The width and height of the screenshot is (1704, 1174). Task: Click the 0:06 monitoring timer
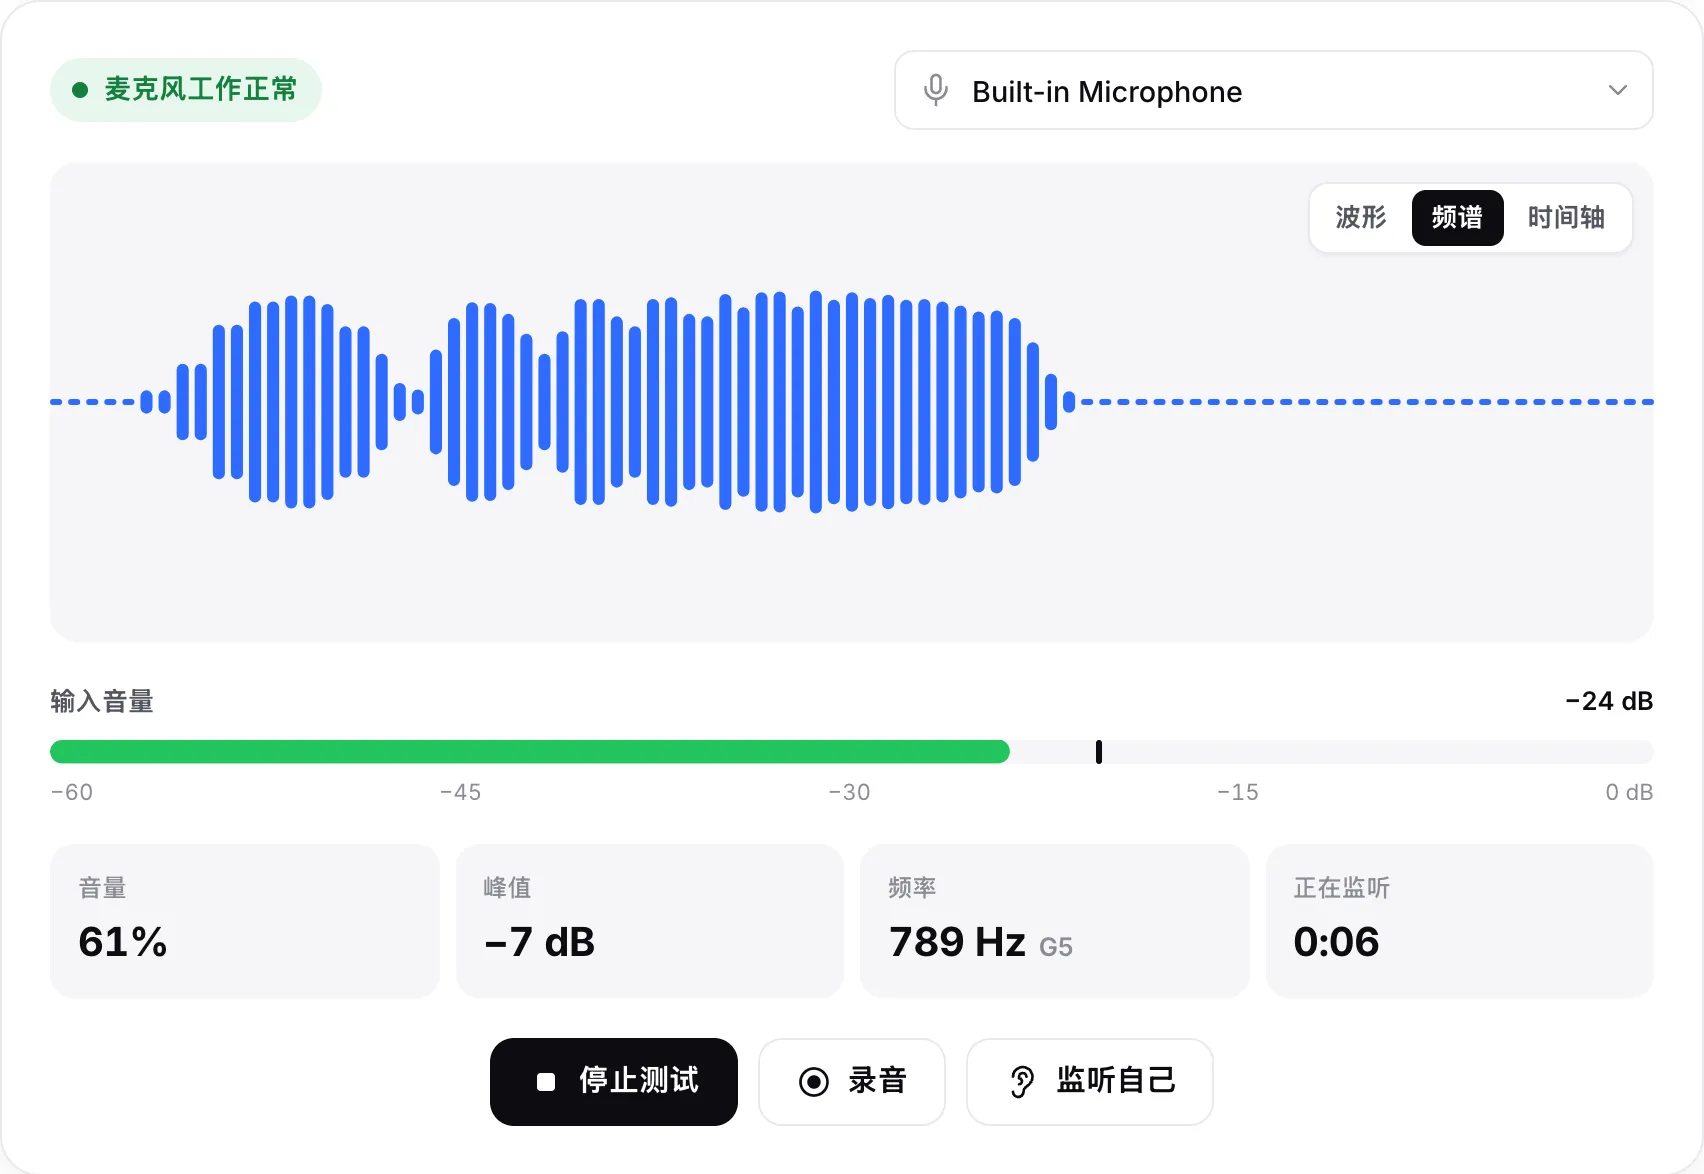pyautogui.click(x=1336, y=942)
